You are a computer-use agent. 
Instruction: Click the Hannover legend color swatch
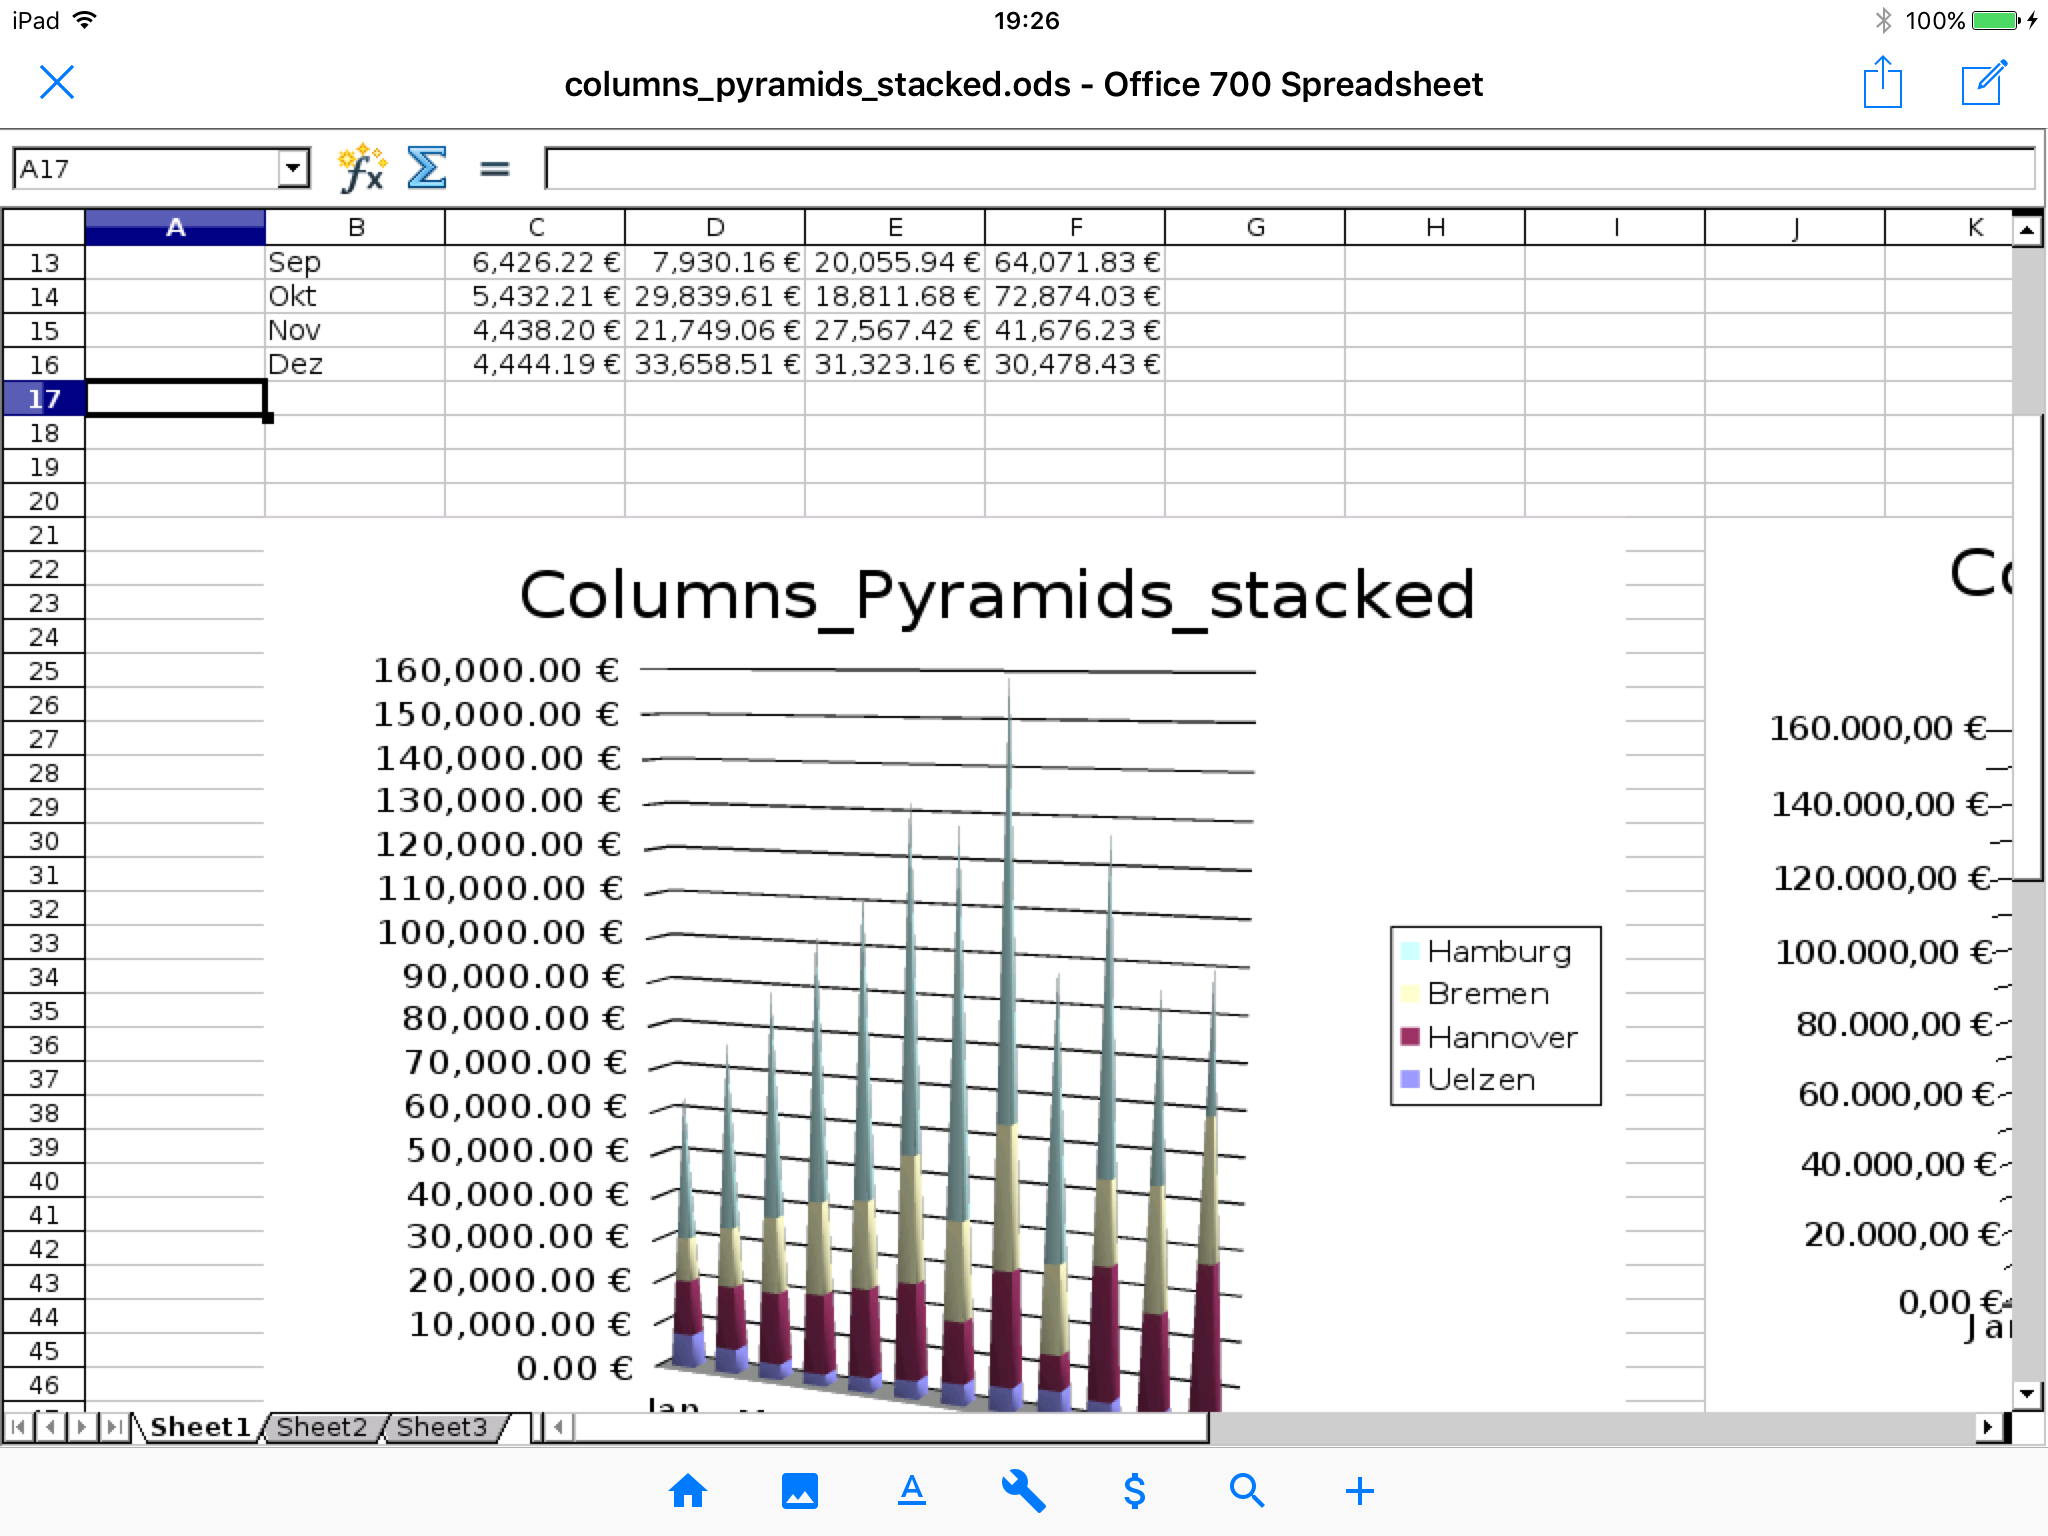click(1410, 1036)
